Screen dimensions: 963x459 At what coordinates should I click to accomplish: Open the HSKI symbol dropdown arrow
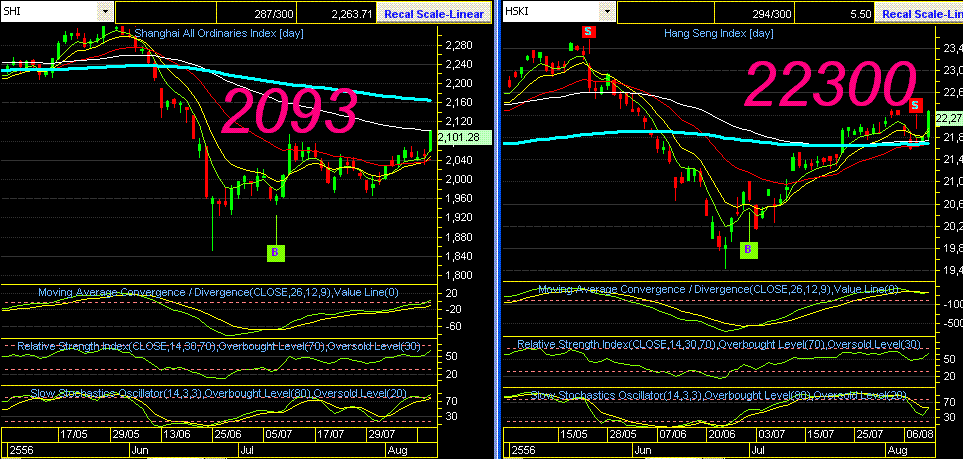[x=607, y=11]
